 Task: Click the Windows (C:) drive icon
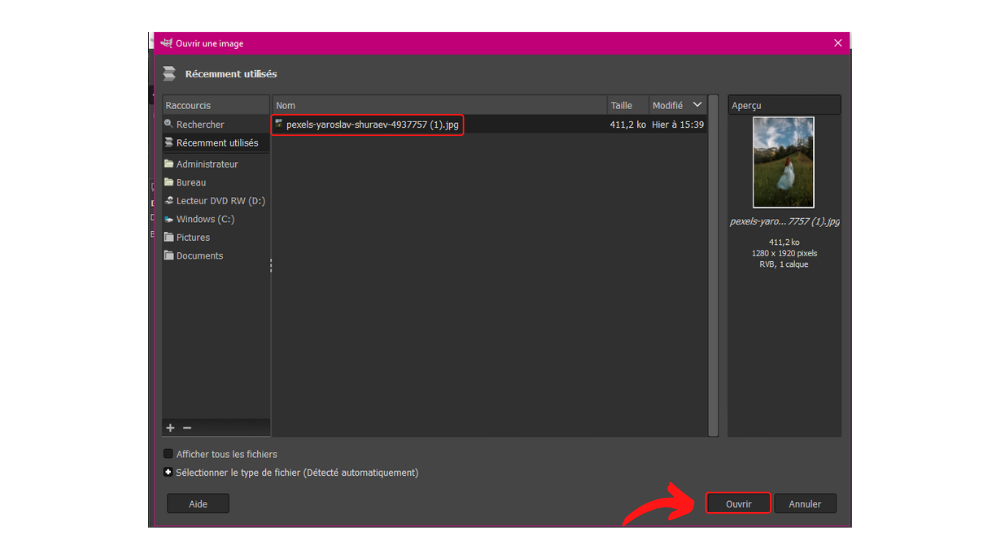coord(168,219)
